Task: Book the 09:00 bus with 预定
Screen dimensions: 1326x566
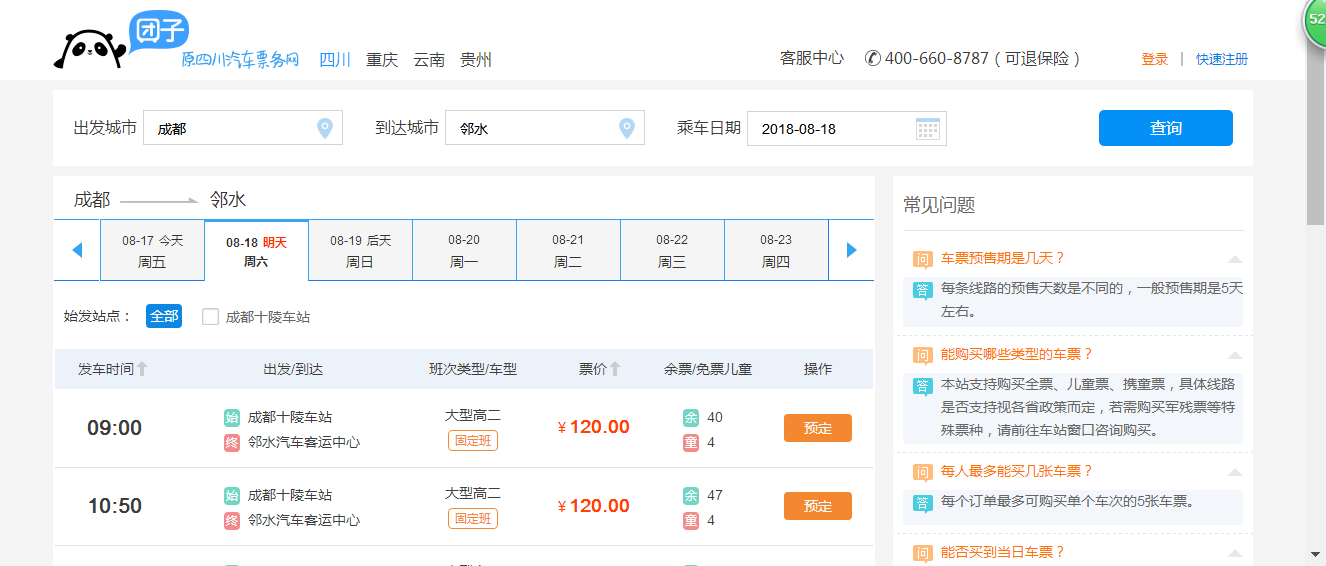Action: (x=817, y=428)
